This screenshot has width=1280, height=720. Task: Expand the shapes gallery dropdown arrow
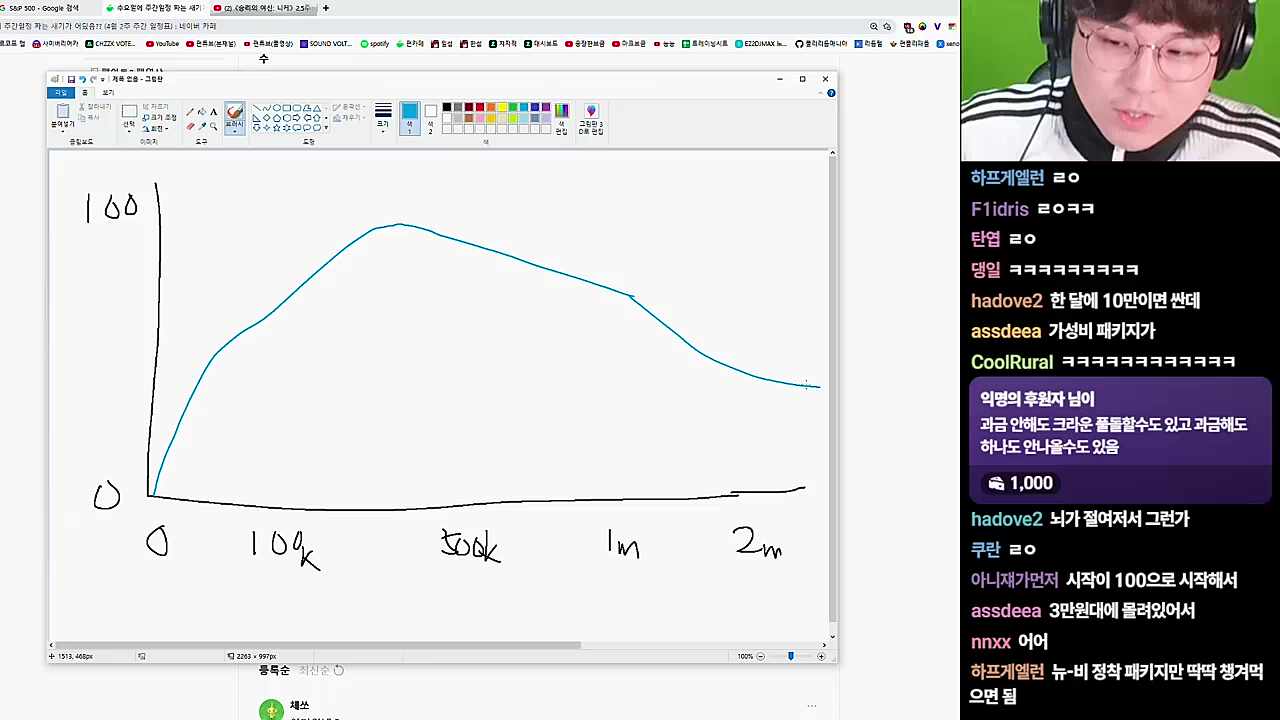pyautogui.click(x=326, y=128)
